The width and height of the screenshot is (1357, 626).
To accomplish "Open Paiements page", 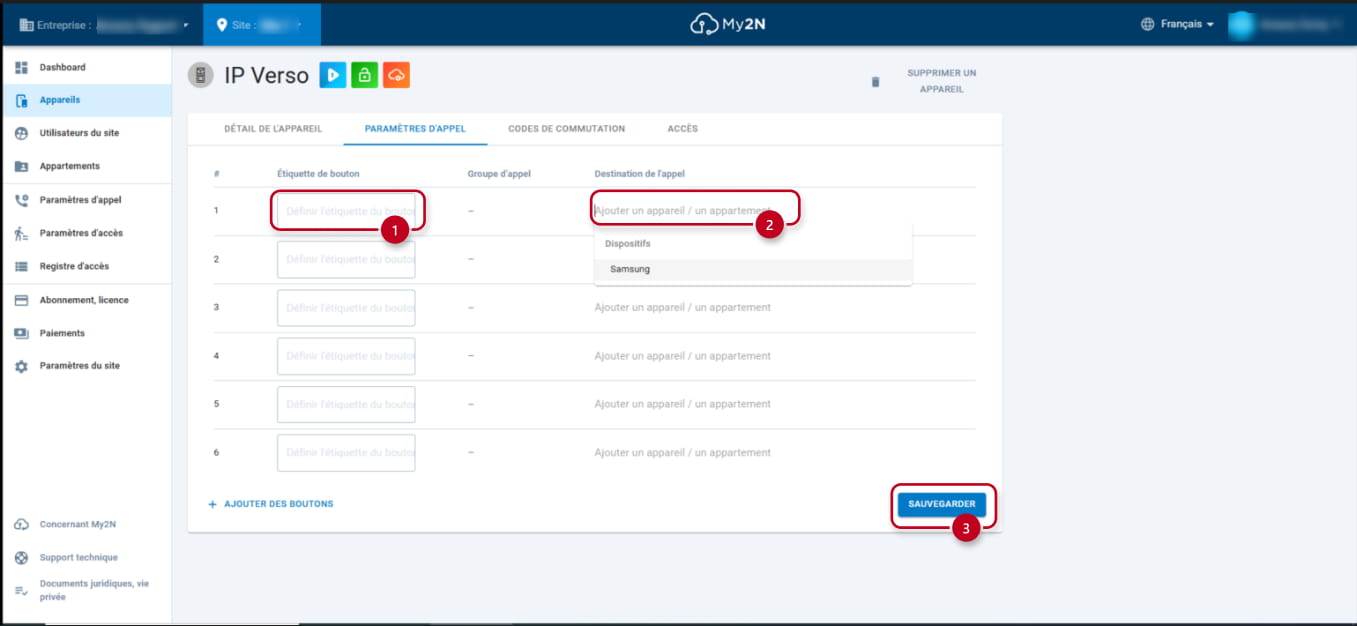I will click(x=62, y=333).
